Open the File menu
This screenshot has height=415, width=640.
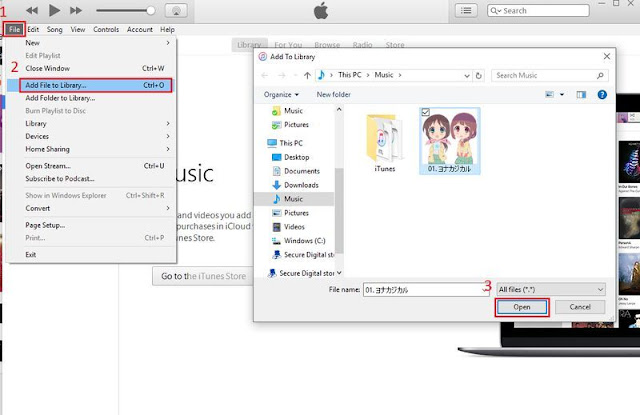tap(15, 29)
